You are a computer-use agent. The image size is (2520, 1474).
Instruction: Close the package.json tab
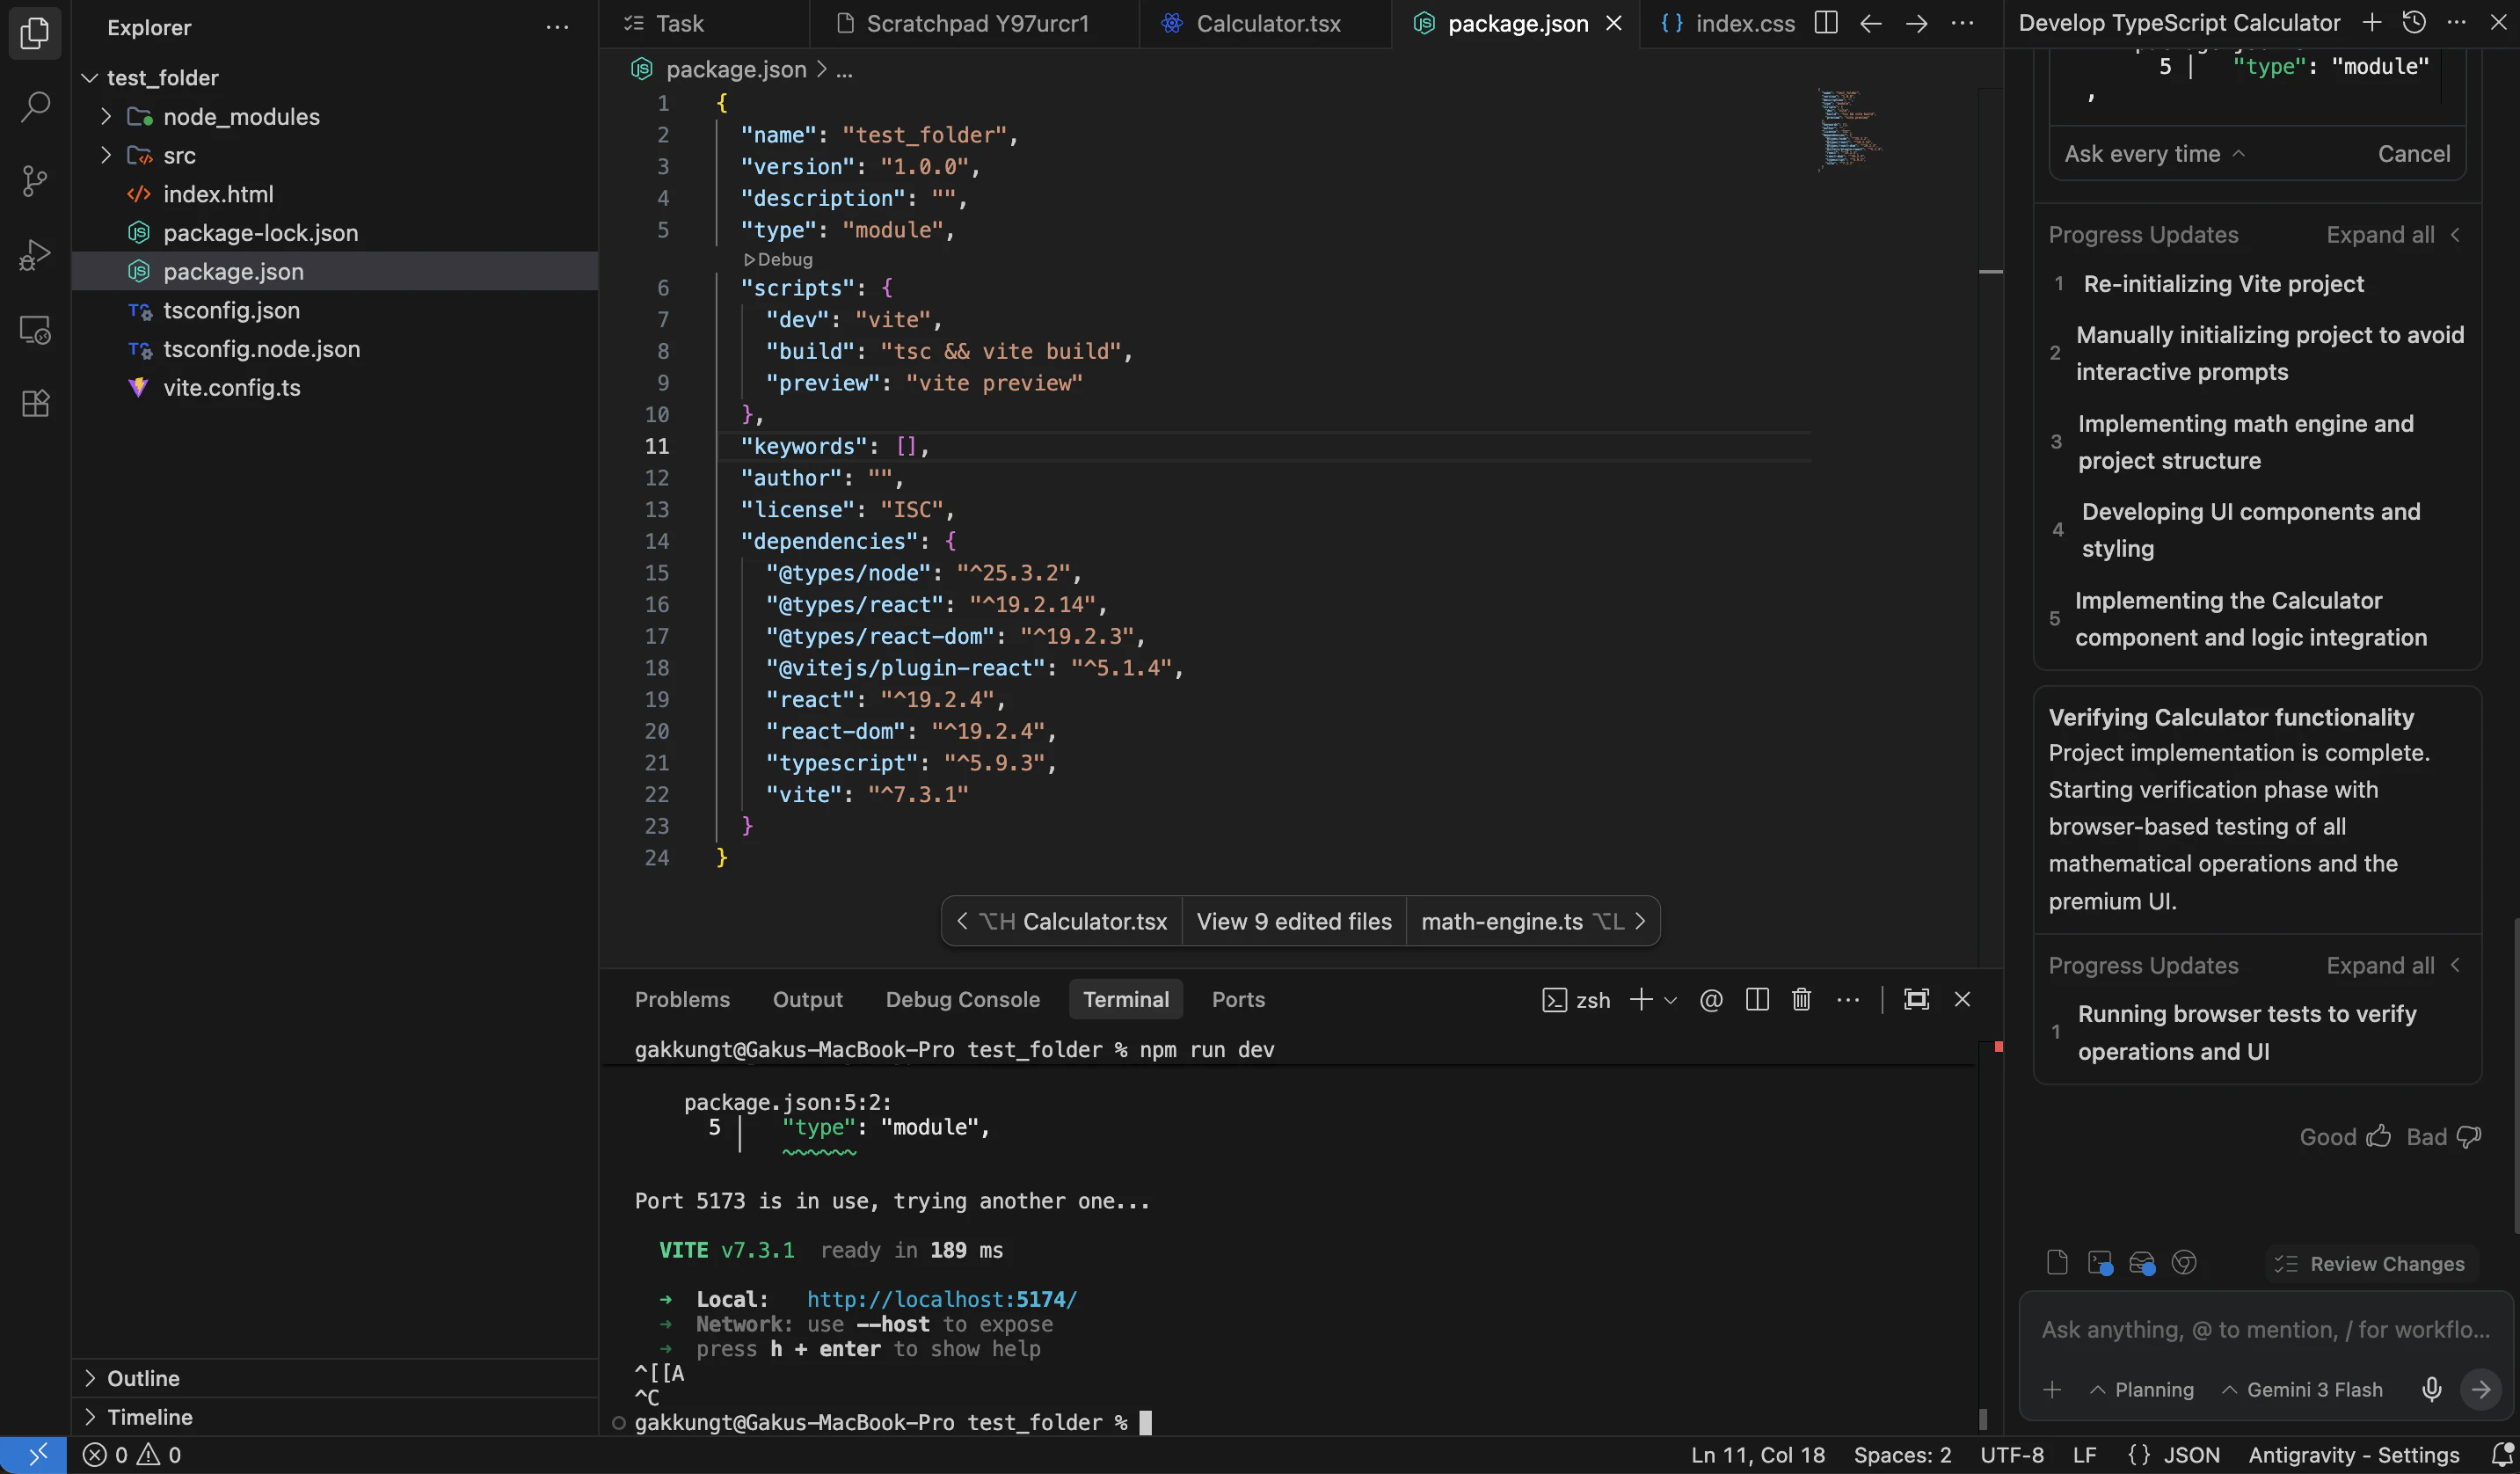tap(1613, 23)
